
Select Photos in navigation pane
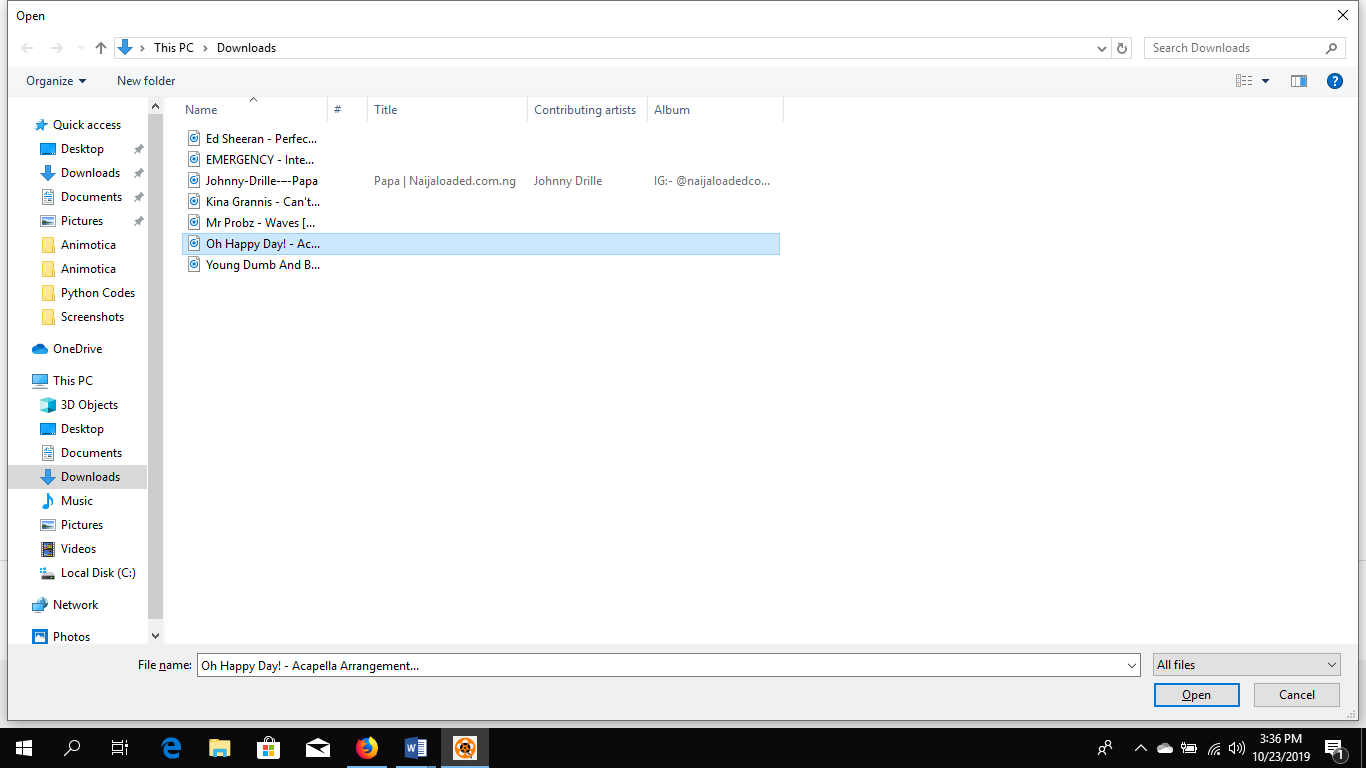[71, 637]
